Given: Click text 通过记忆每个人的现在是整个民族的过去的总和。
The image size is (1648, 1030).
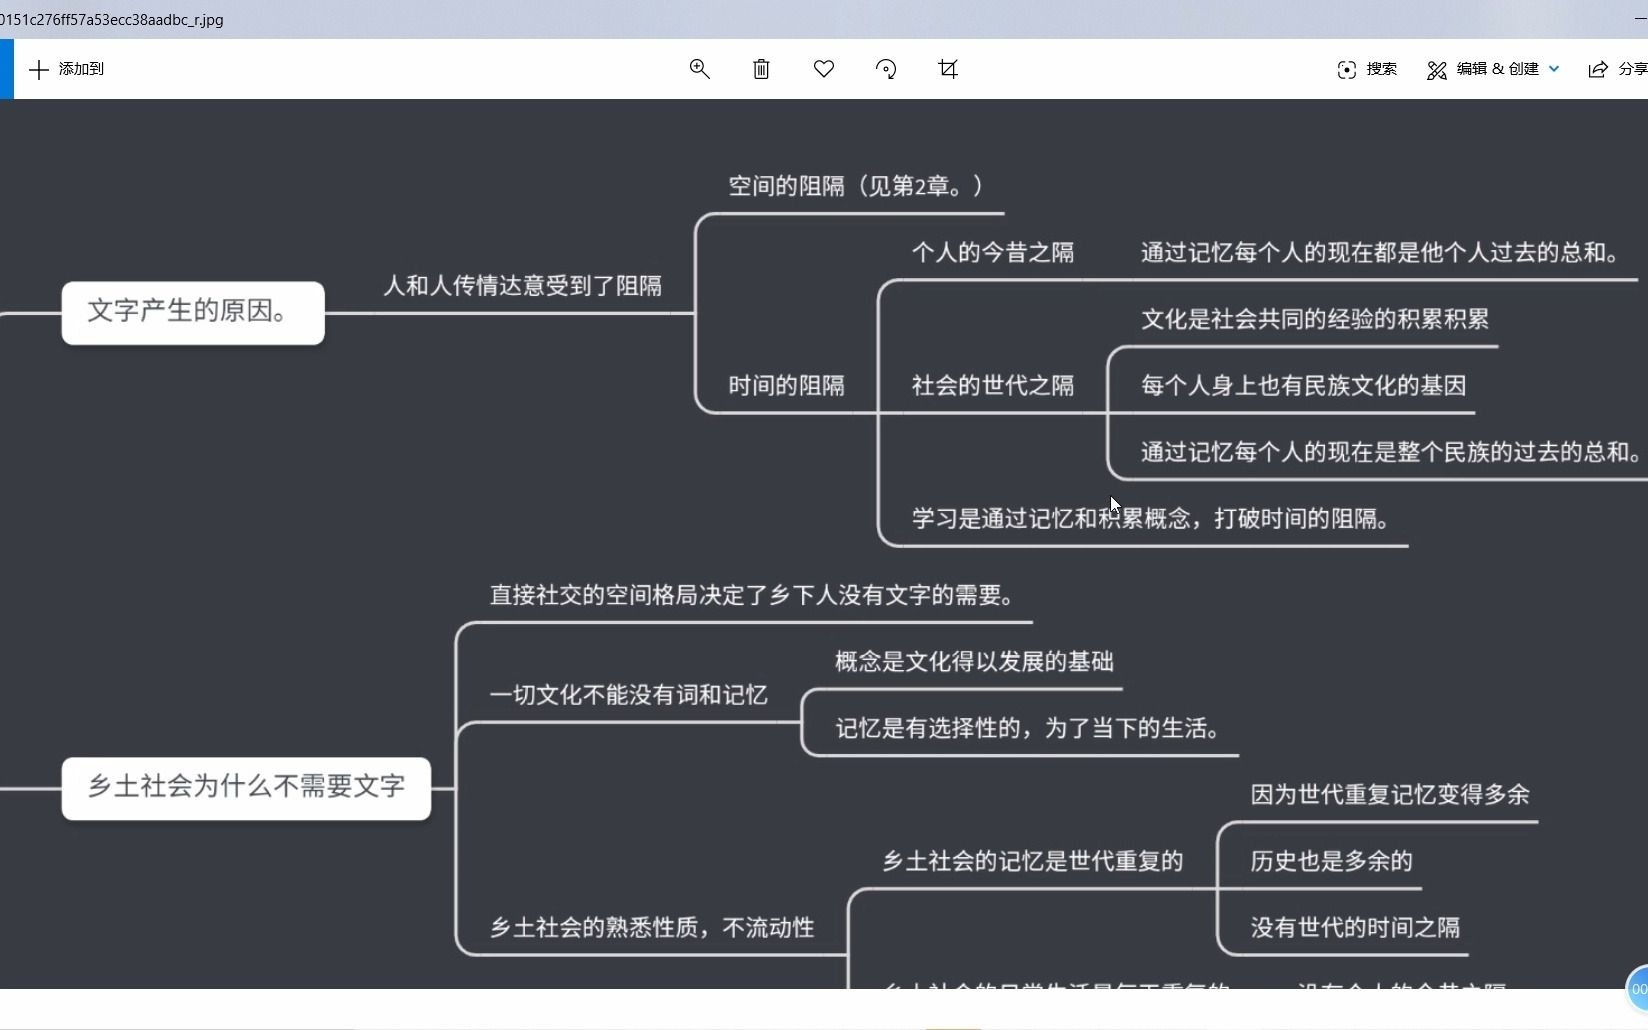Looking at the screenshot, I should click(x=1391, y=452).
